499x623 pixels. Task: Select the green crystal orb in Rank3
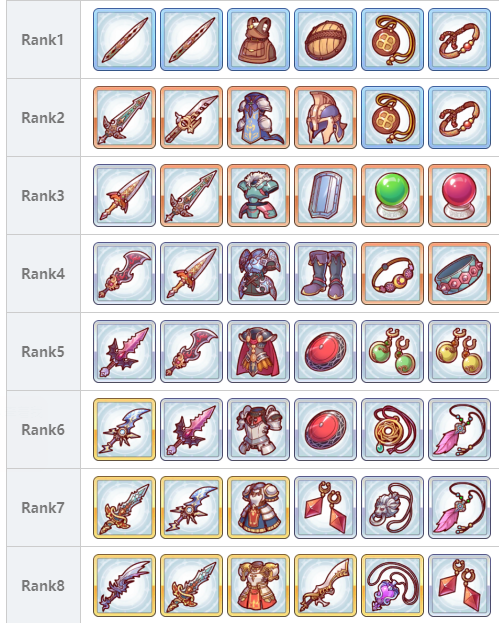(393, 195)
